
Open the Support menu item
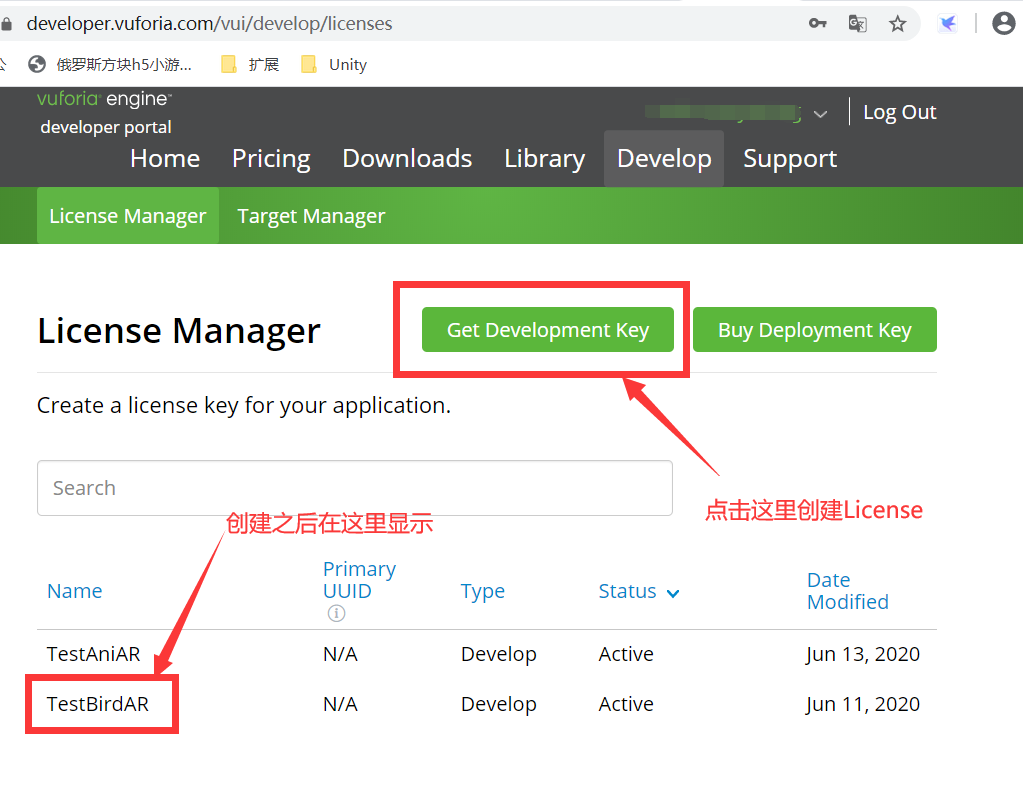[x=790, y=159]
